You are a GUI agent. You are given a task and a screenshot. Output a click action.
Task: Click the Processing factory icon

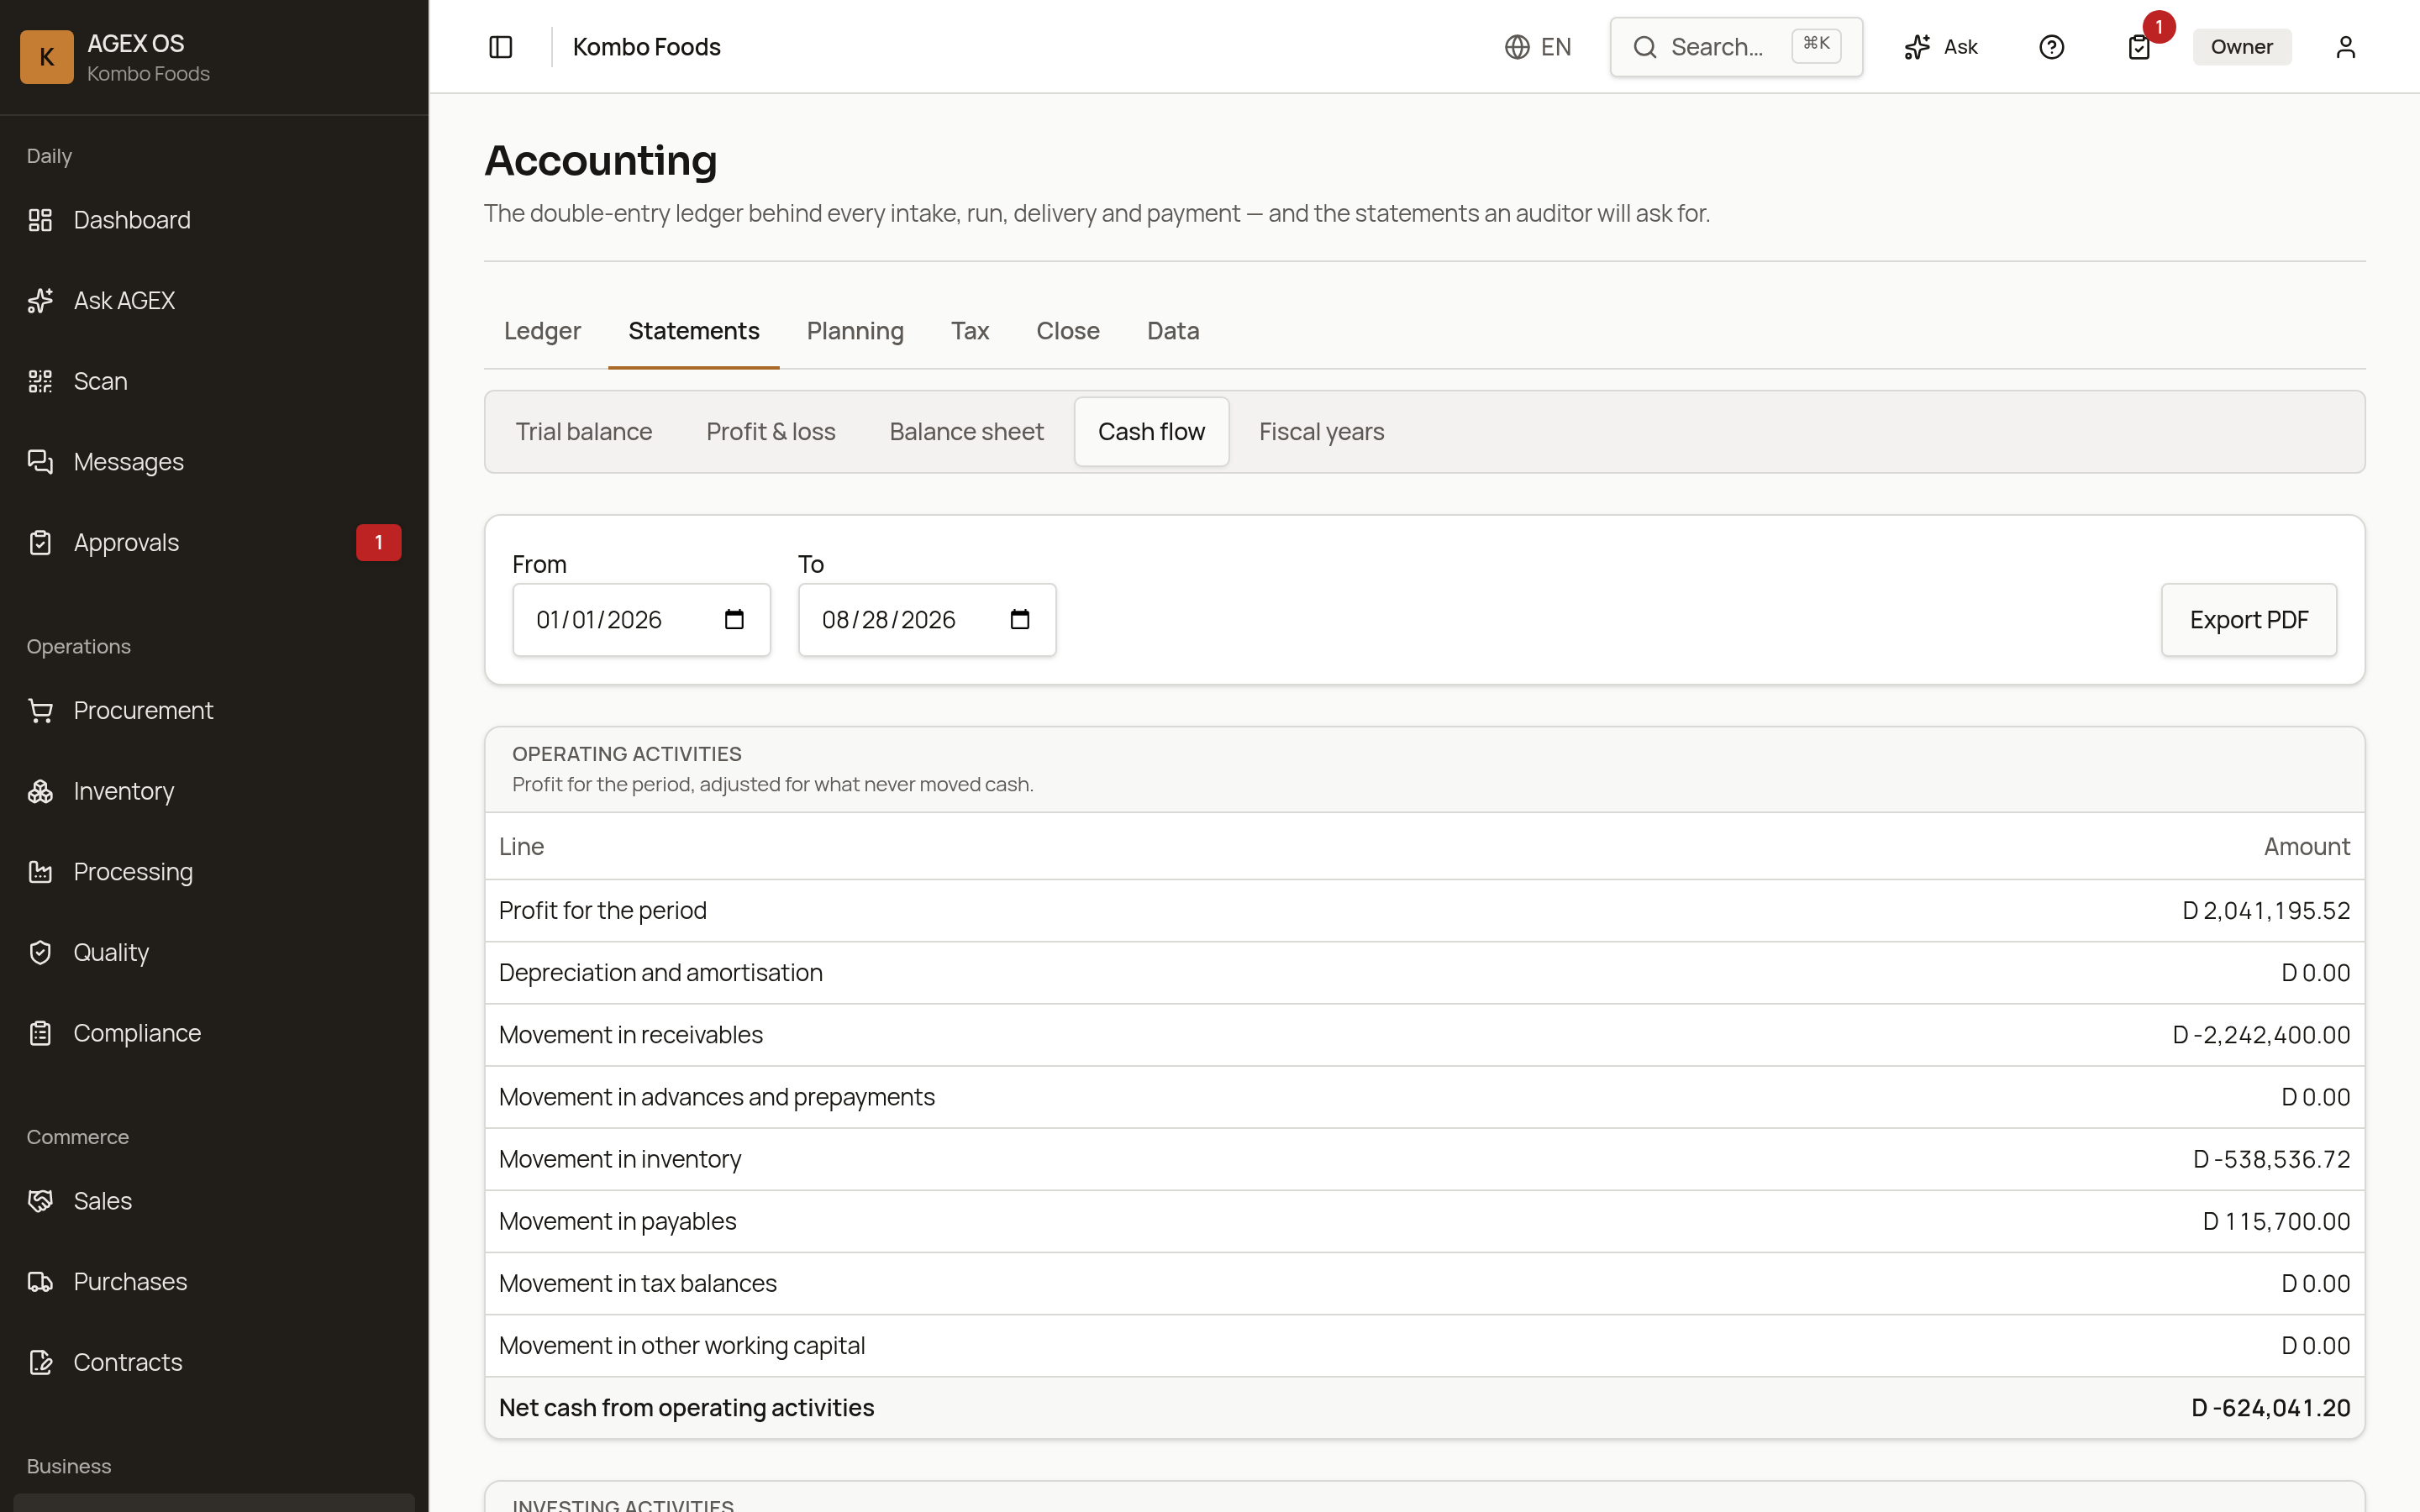(40, 872)
